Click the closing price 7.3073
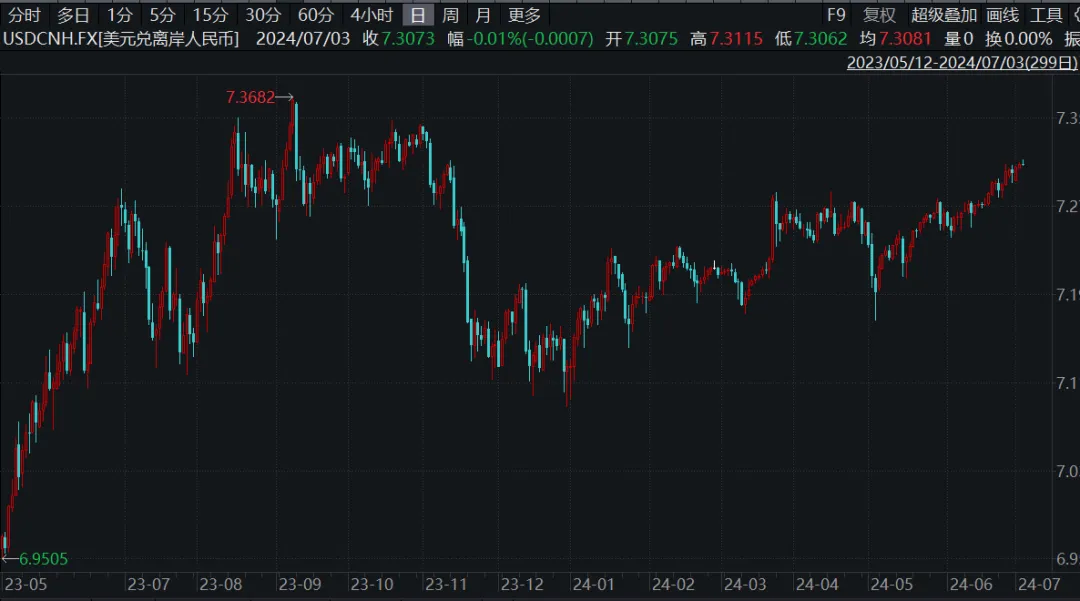 (408, 39)
